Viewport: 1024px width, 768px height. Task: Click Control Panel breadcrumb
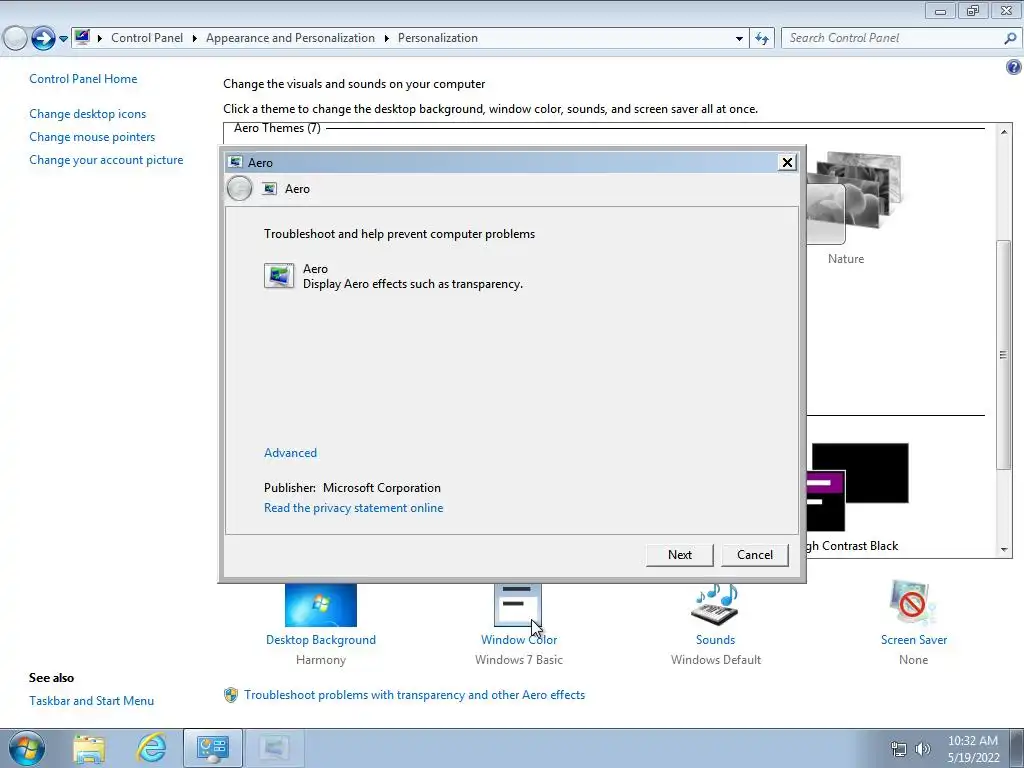147,38
